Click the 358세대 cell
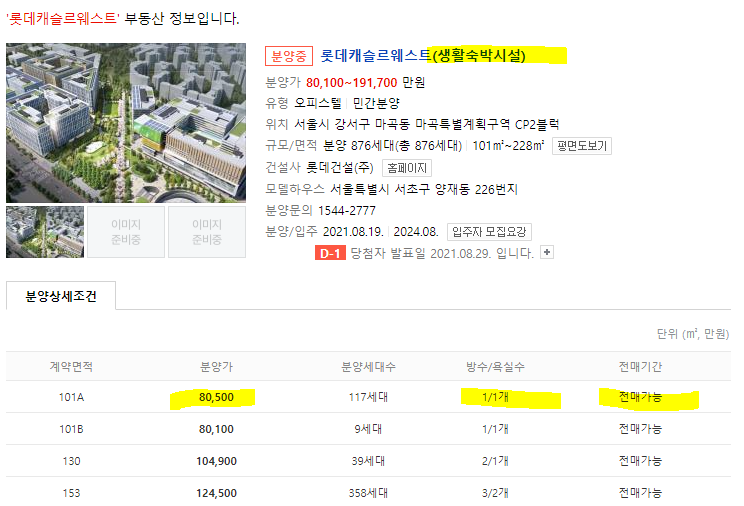This screenshot has width=744, height=506. click(368, 493)
